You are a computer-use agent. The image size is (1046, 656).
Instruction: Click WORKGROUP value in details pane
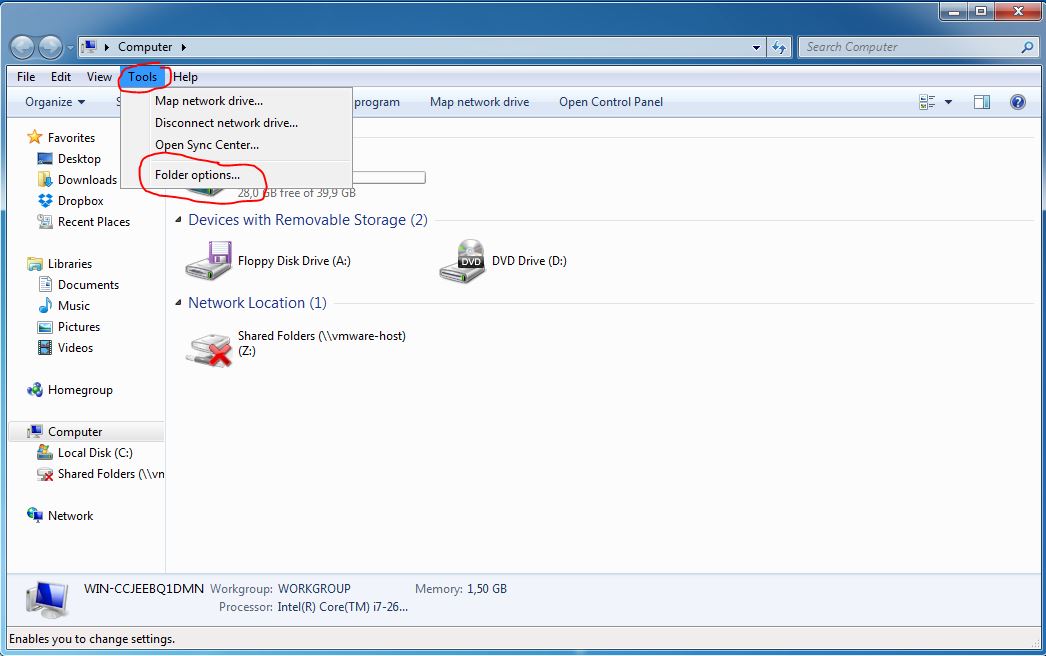[x=314, y=589]
